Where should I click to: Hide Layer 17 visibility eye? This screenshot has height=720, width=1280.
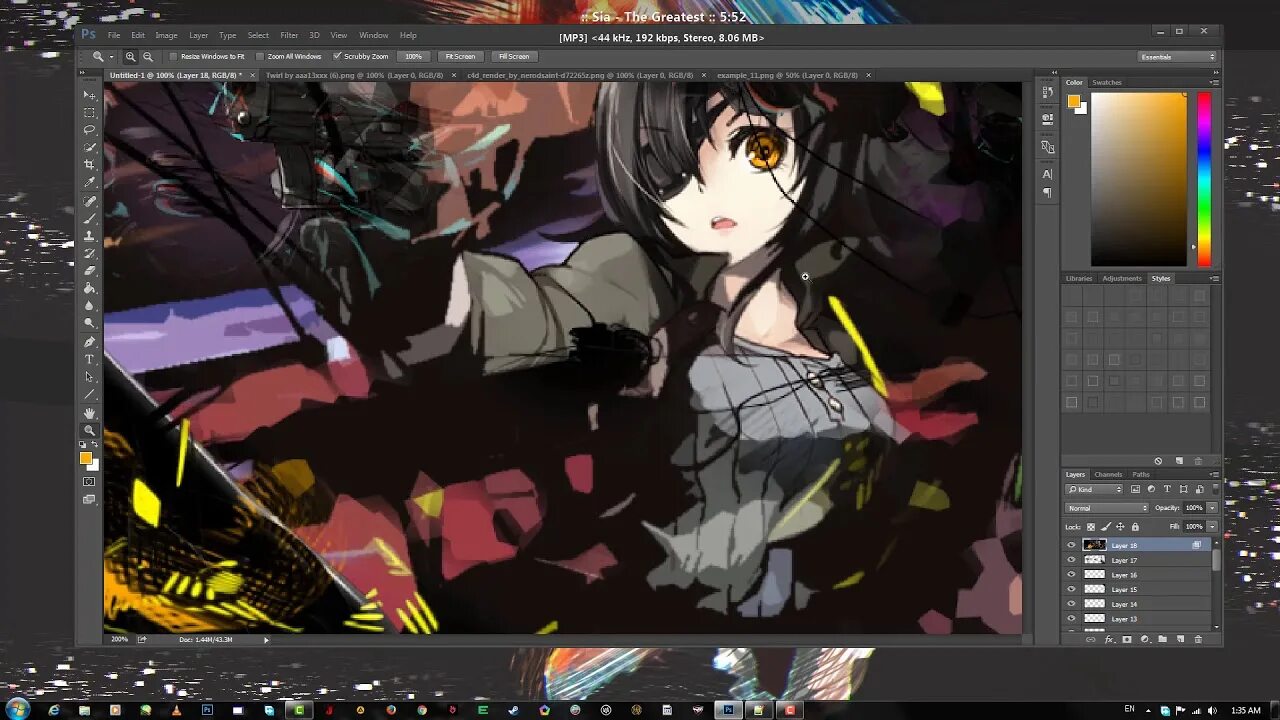[1071, 560]
